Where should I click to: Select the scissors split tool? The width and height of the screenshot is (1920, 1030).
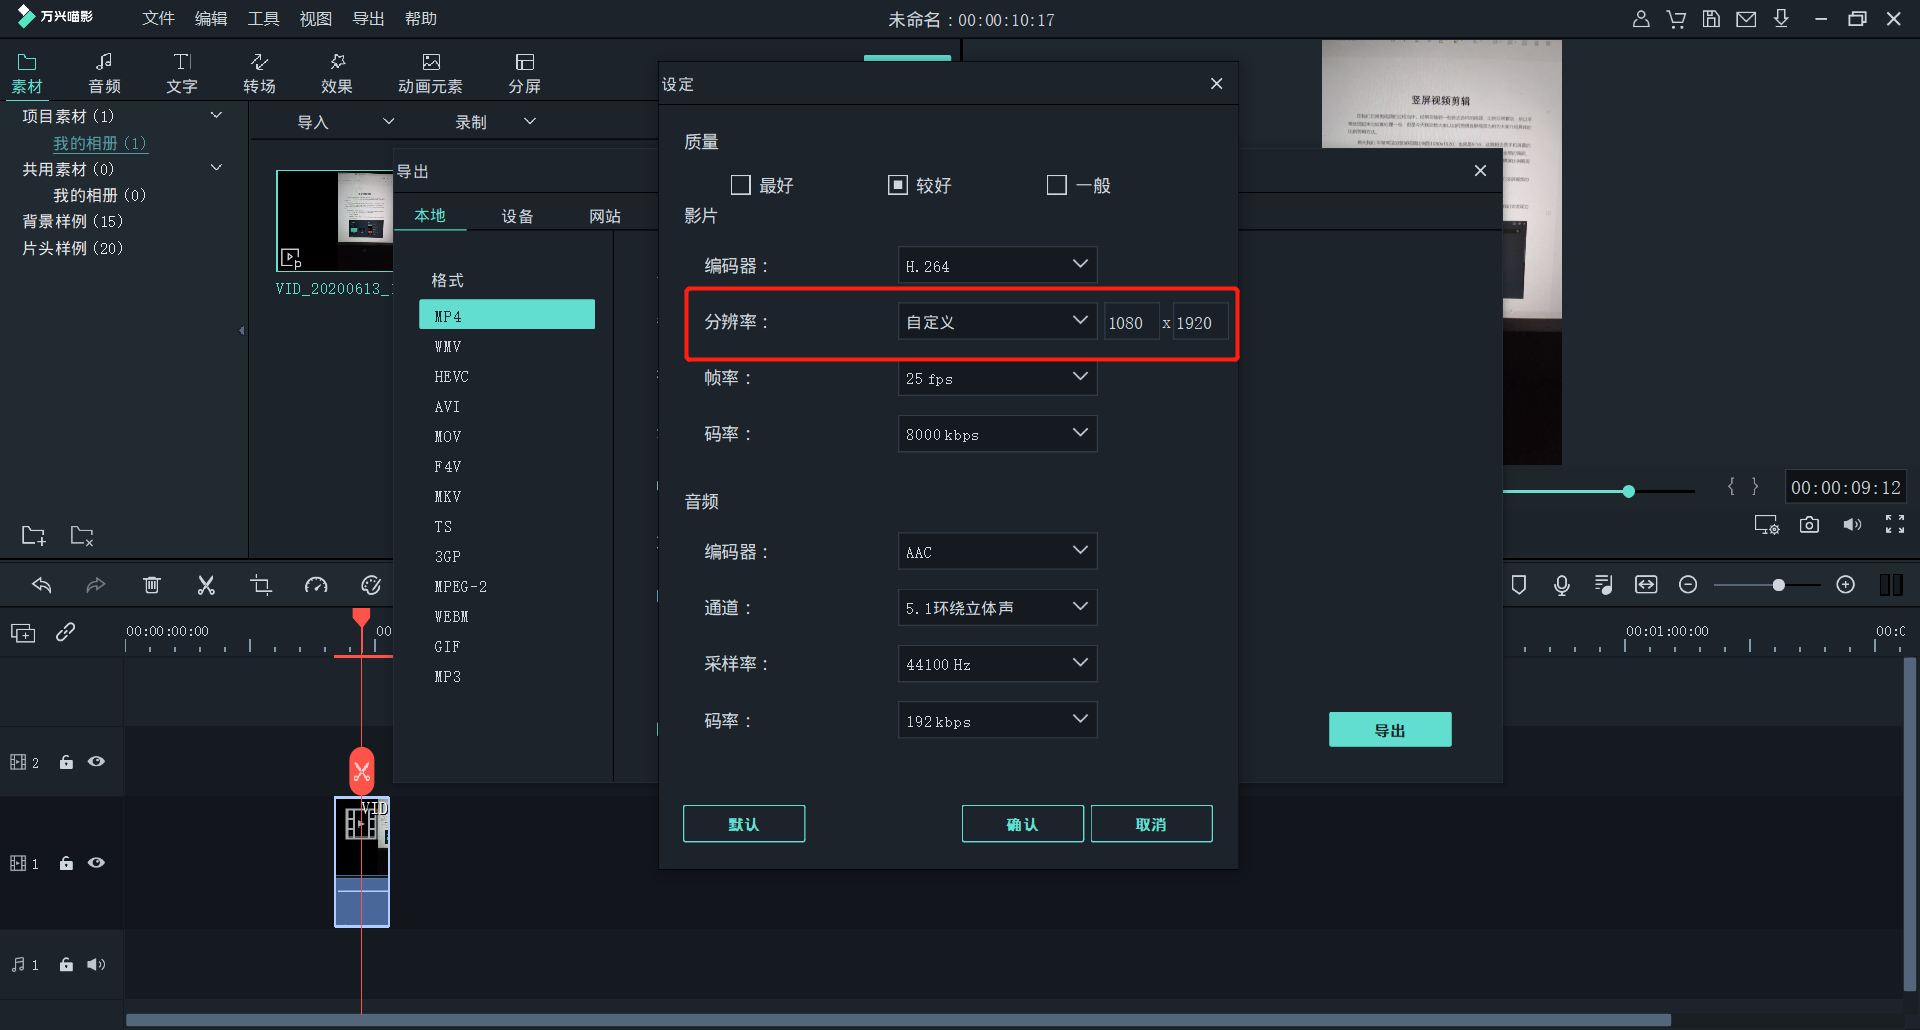tap(206, 585)
